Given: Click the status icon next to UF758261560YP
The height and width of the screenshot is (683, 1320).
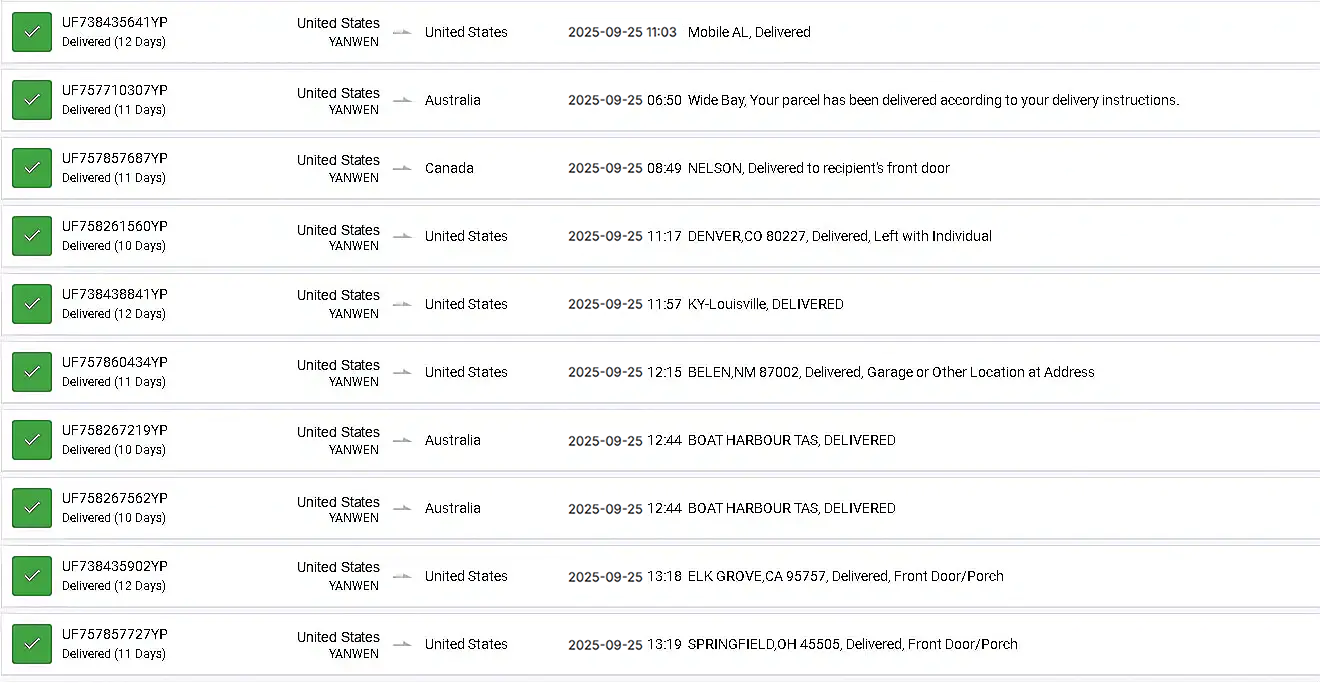Looking at the screenshot, I should (x=32, y=236).
